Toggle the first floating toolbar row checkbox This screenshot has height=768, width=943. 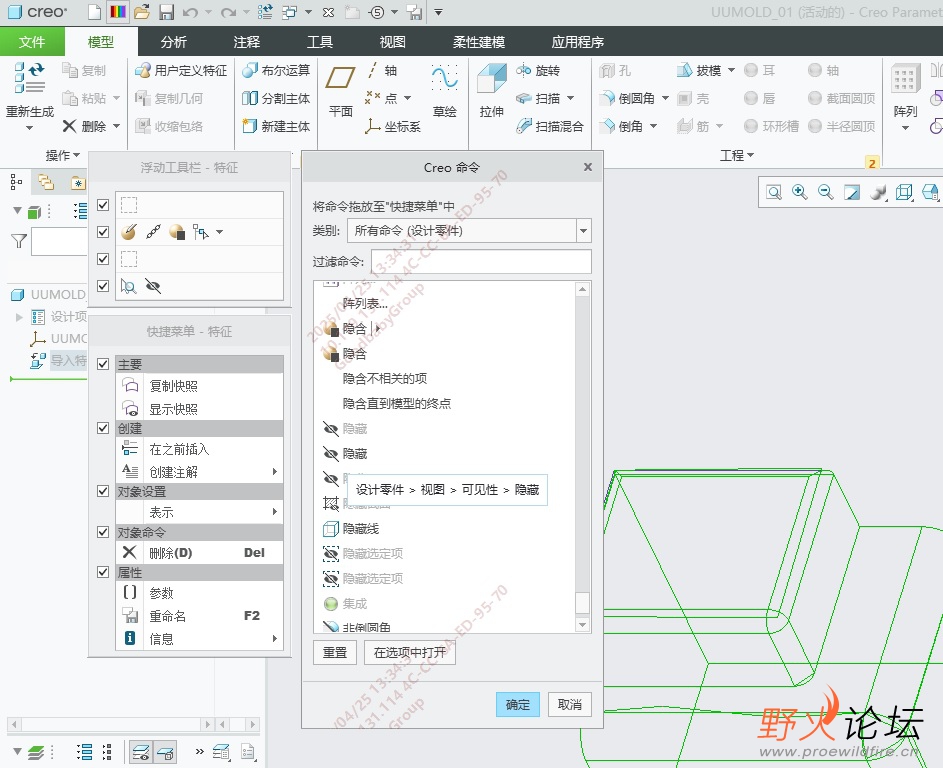103,205
